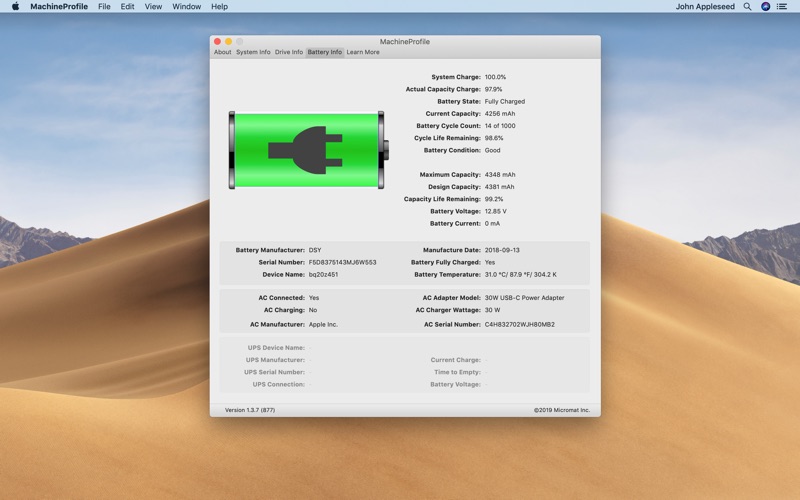This screenshot has height=500, width=800.
Task: Switch to the Drive Info tab
Action: click(x=289, y=52)
